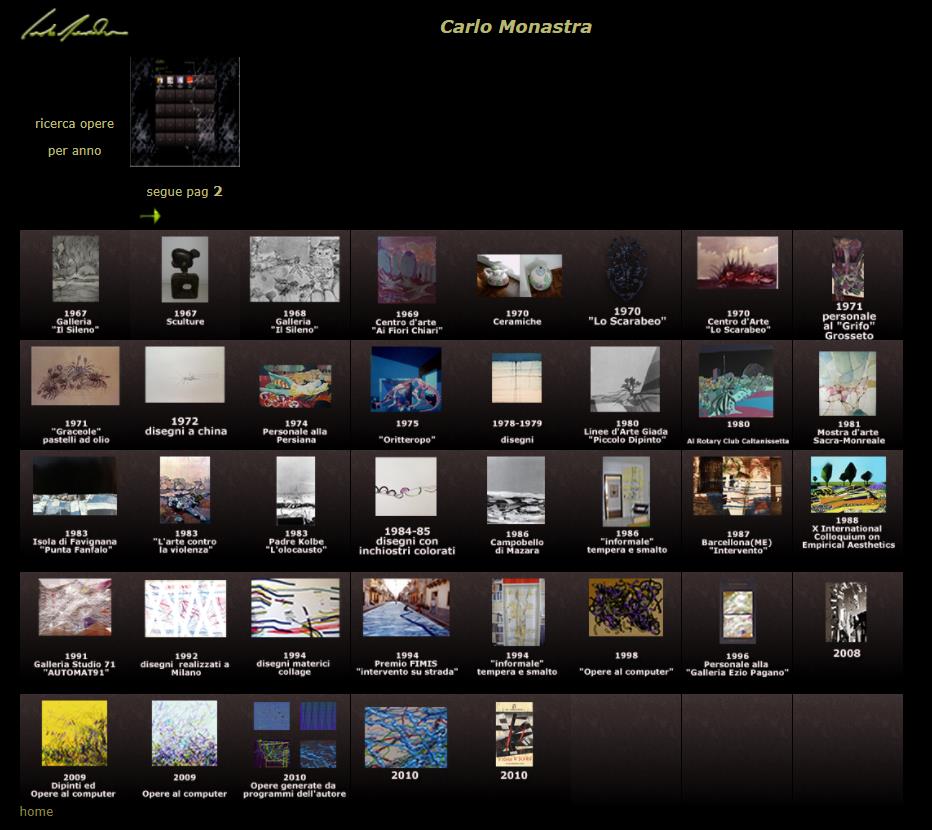View 1970 Centro d'Arte "Lo Scarabeo" painting
932x830 pixels.
coord(738,262)
